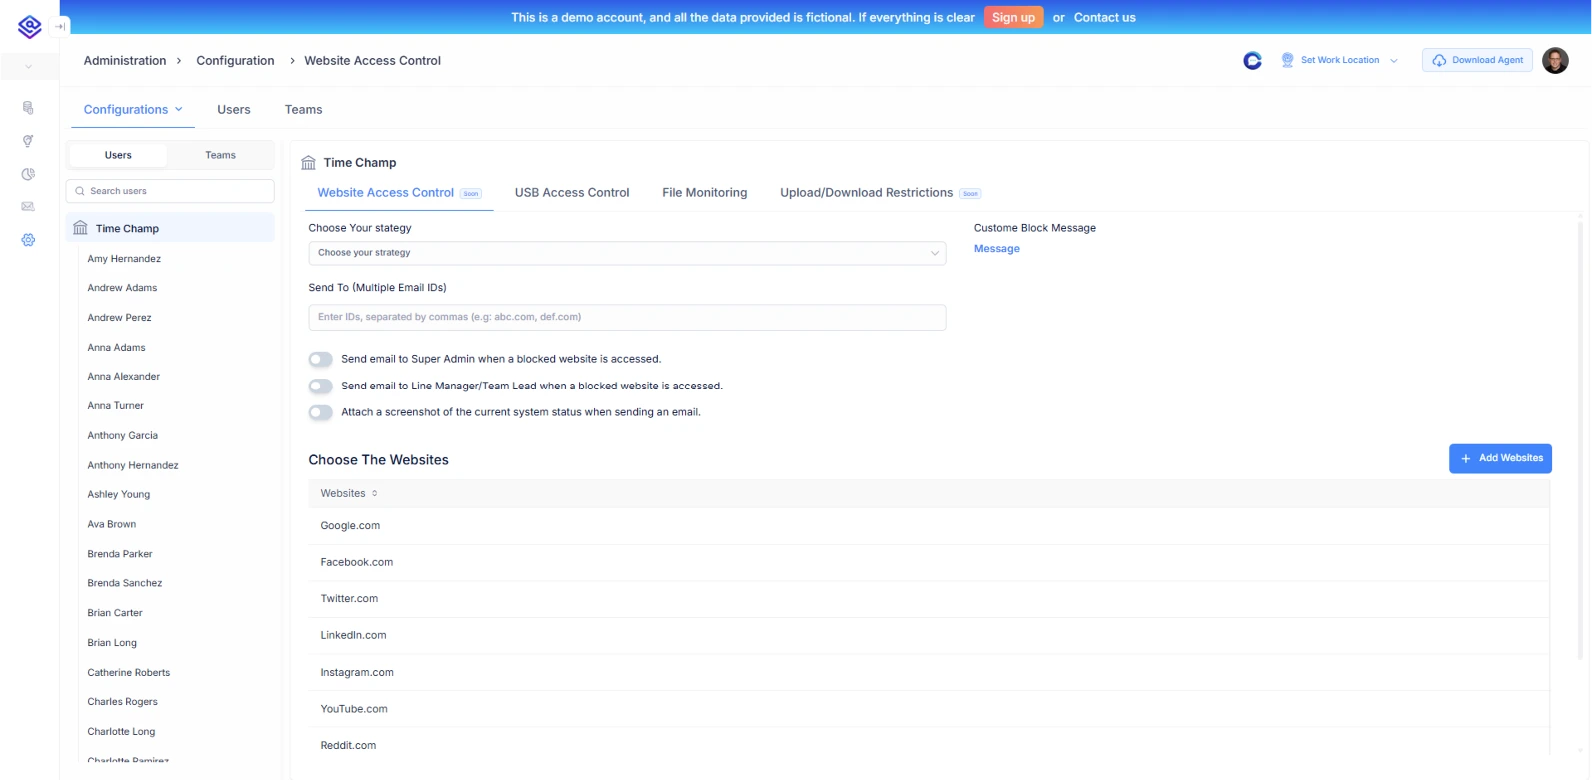Image resolution: width=1592 pixels, height=780 pixels.
Task: Select user Anna Alexander
Action: pos(124,377)
